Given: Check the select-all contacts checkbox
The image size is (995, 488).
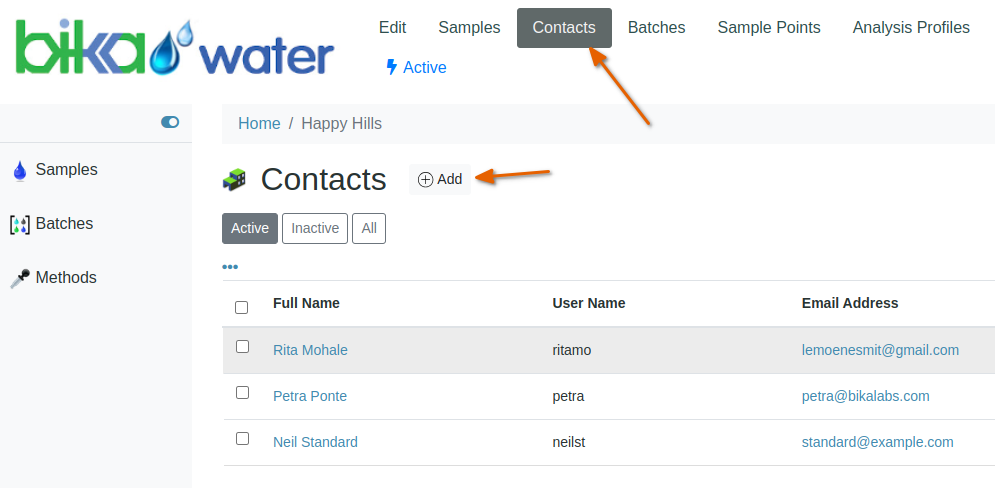Looking at the screenshot, I should pyautogui.click(x=241, y=307).
